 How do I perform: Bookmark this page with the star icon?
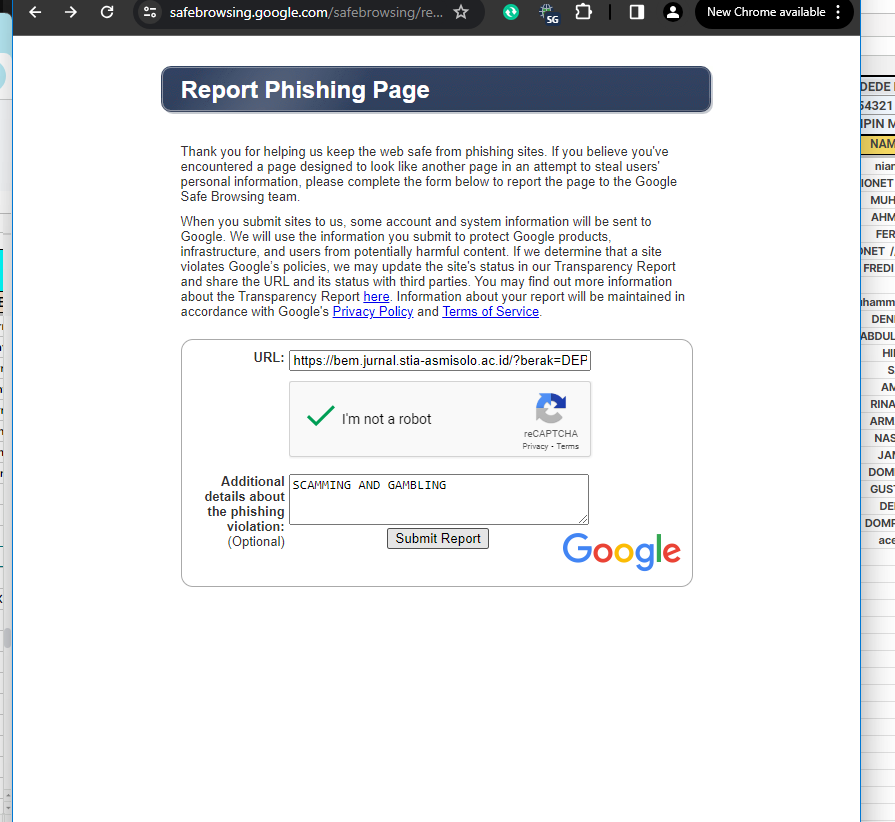click(x=461, y=12)
